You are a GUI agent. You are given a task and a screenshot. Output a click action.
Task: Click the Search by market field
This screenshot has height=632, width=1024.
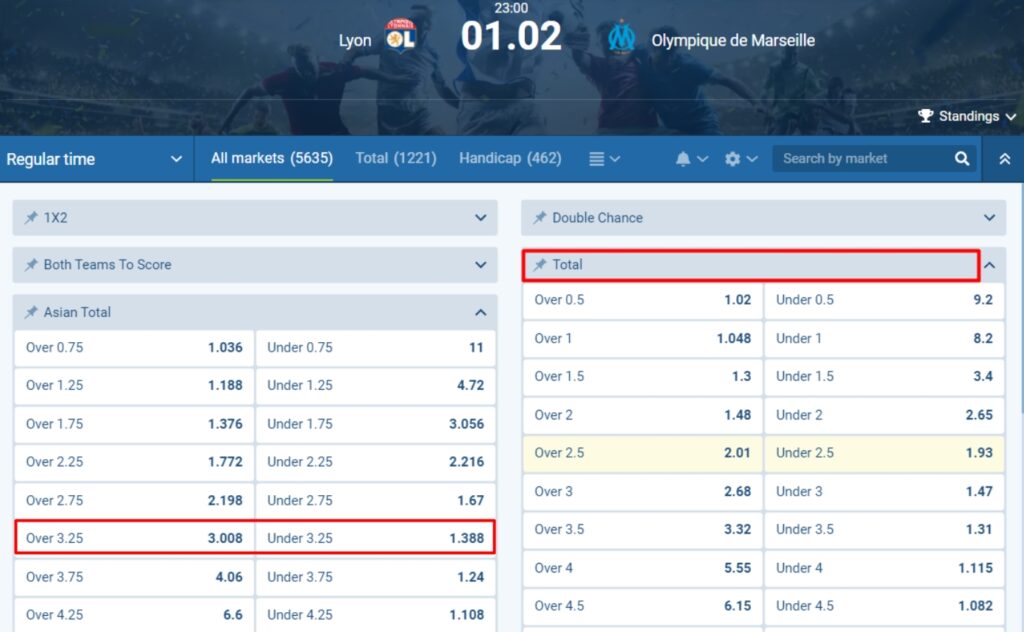(860, 159)
